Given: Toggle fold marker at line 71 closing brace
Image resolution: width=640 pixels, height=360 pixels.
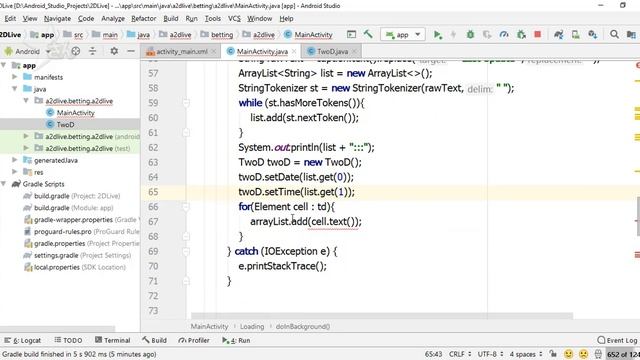Looking at the screenshot, I should click(186, 281).
